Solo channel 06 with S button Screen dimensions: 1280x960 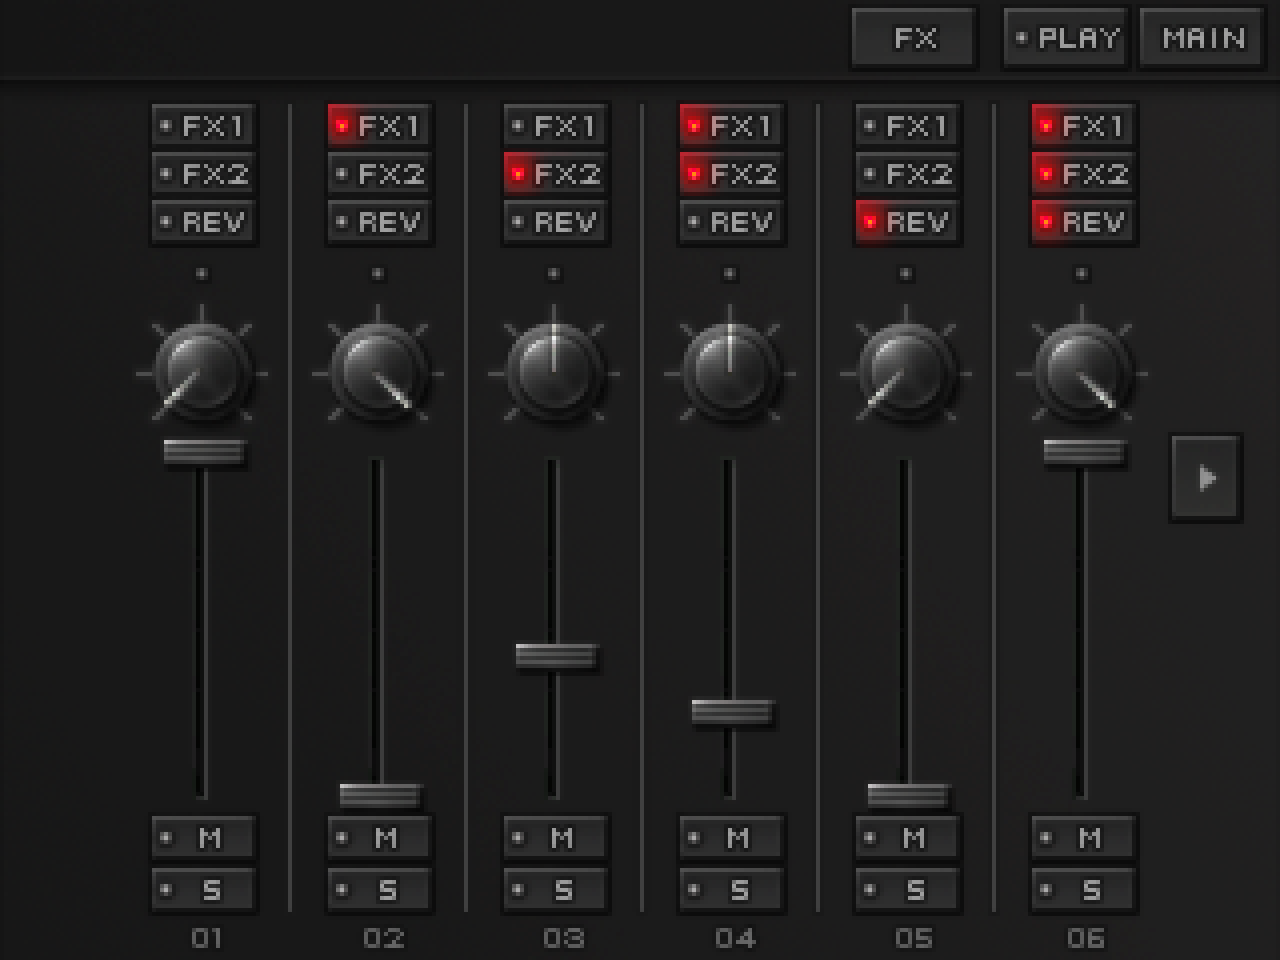(x=1084, y=889)
